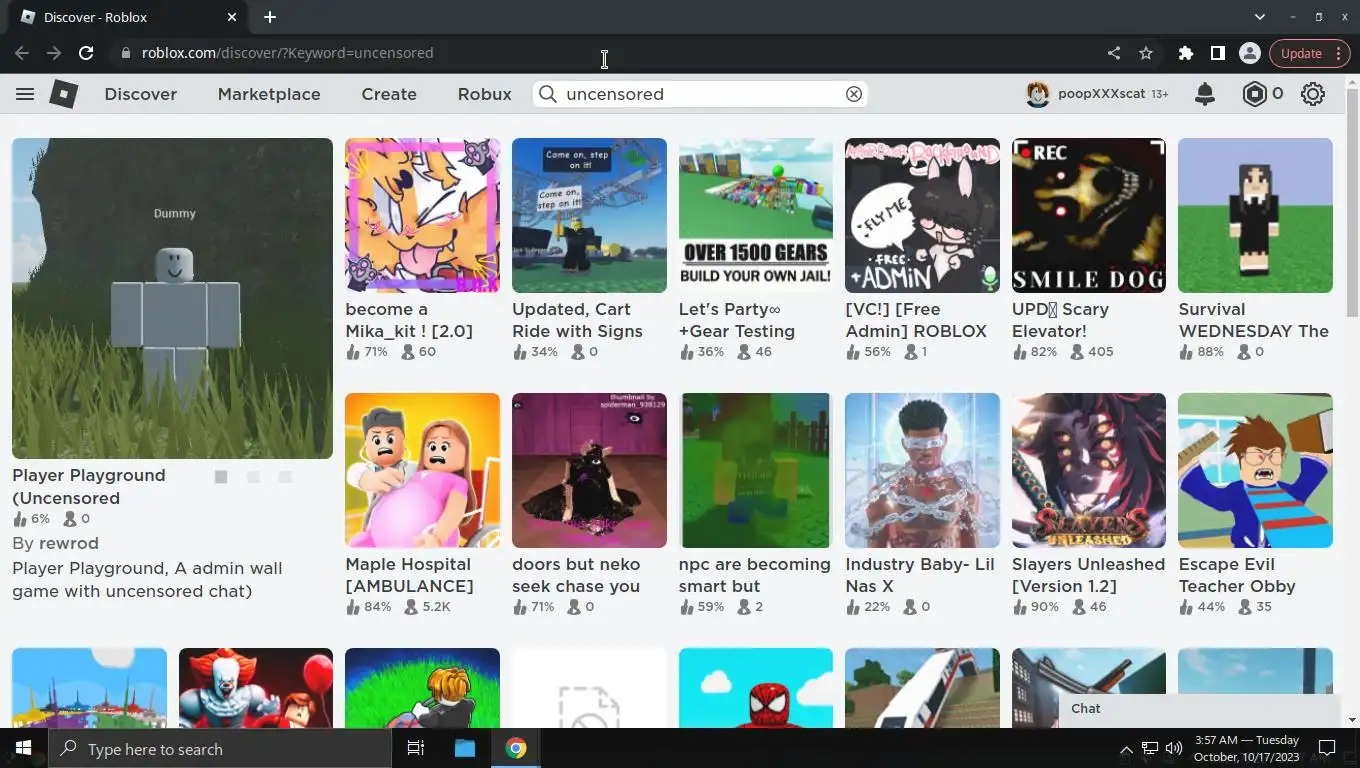Close the Discover - Roblox tab
The height and width of the screenshot is (768, 1360).
click(232, 17)
